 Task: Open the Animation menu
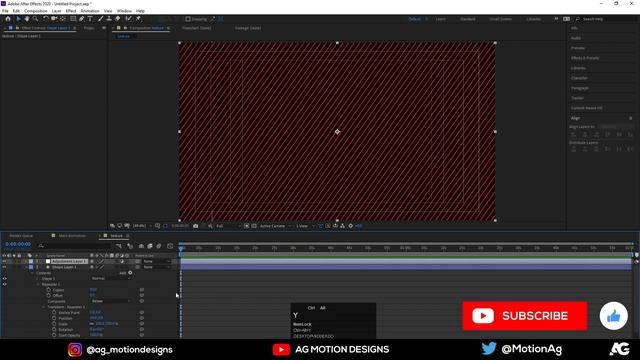pyautogui.click(x=90, y=11)
